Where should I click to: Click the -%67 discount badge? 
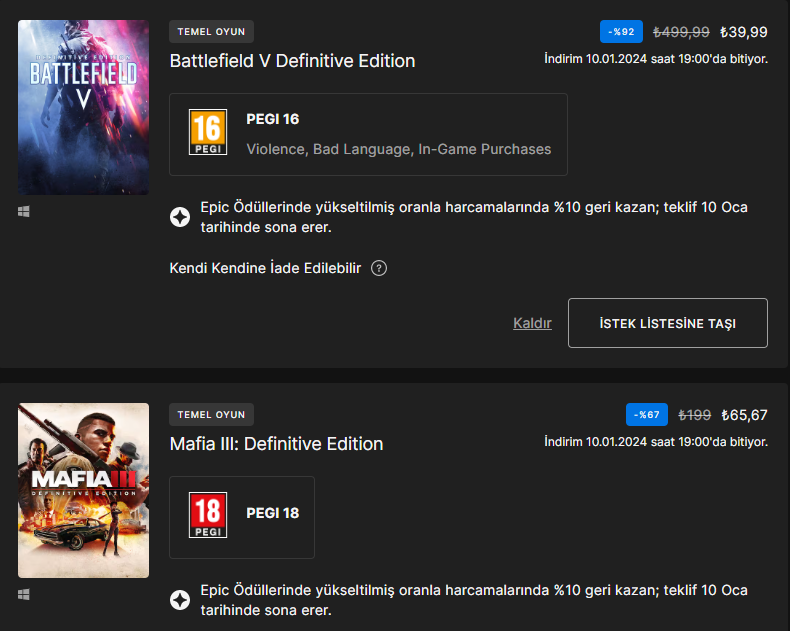pos(646,415)
